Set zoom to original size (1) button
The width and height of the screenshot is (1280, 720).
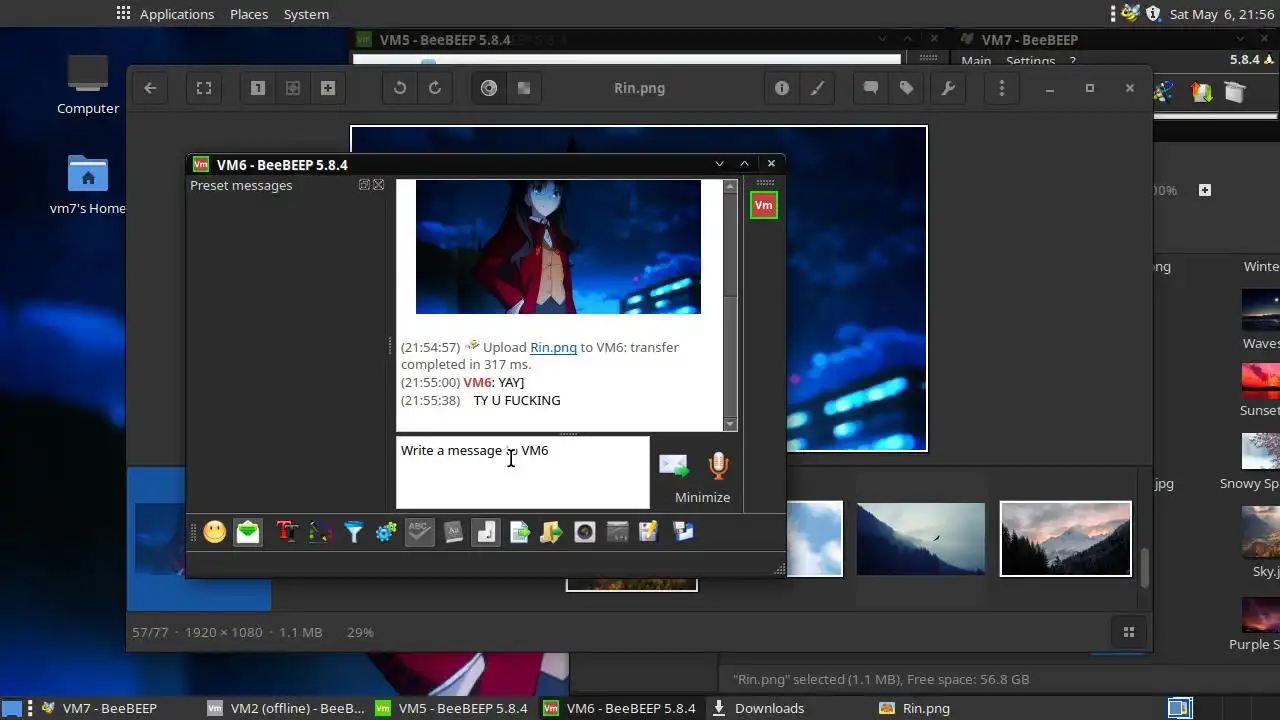(258, 88)
